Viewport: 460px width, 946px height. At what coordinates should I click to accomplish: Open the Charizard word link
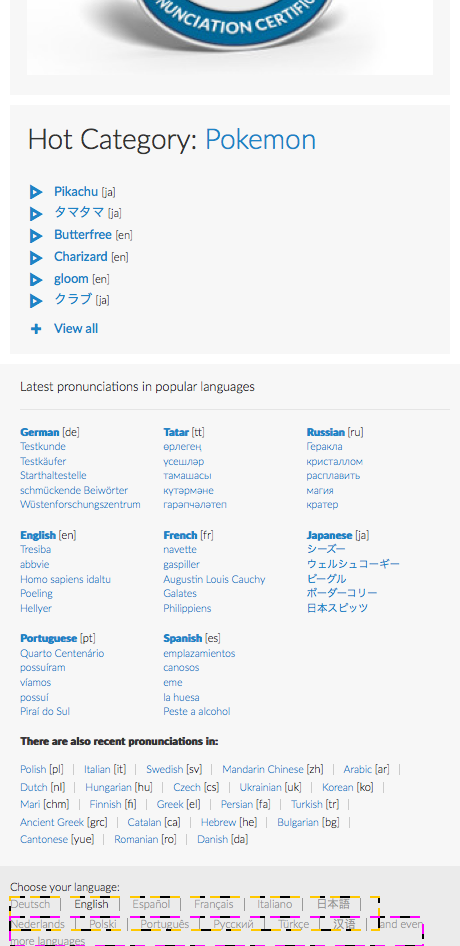(x=81, y=256)
